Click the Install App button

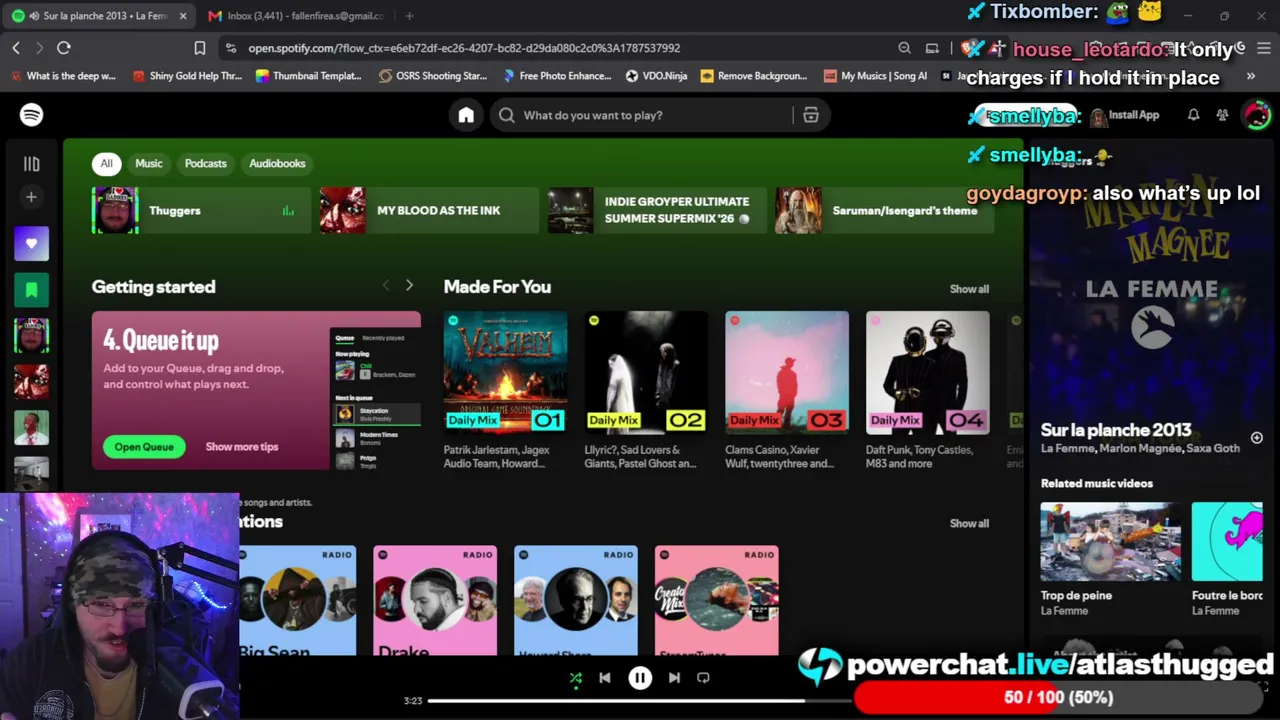click(1125, 115)
